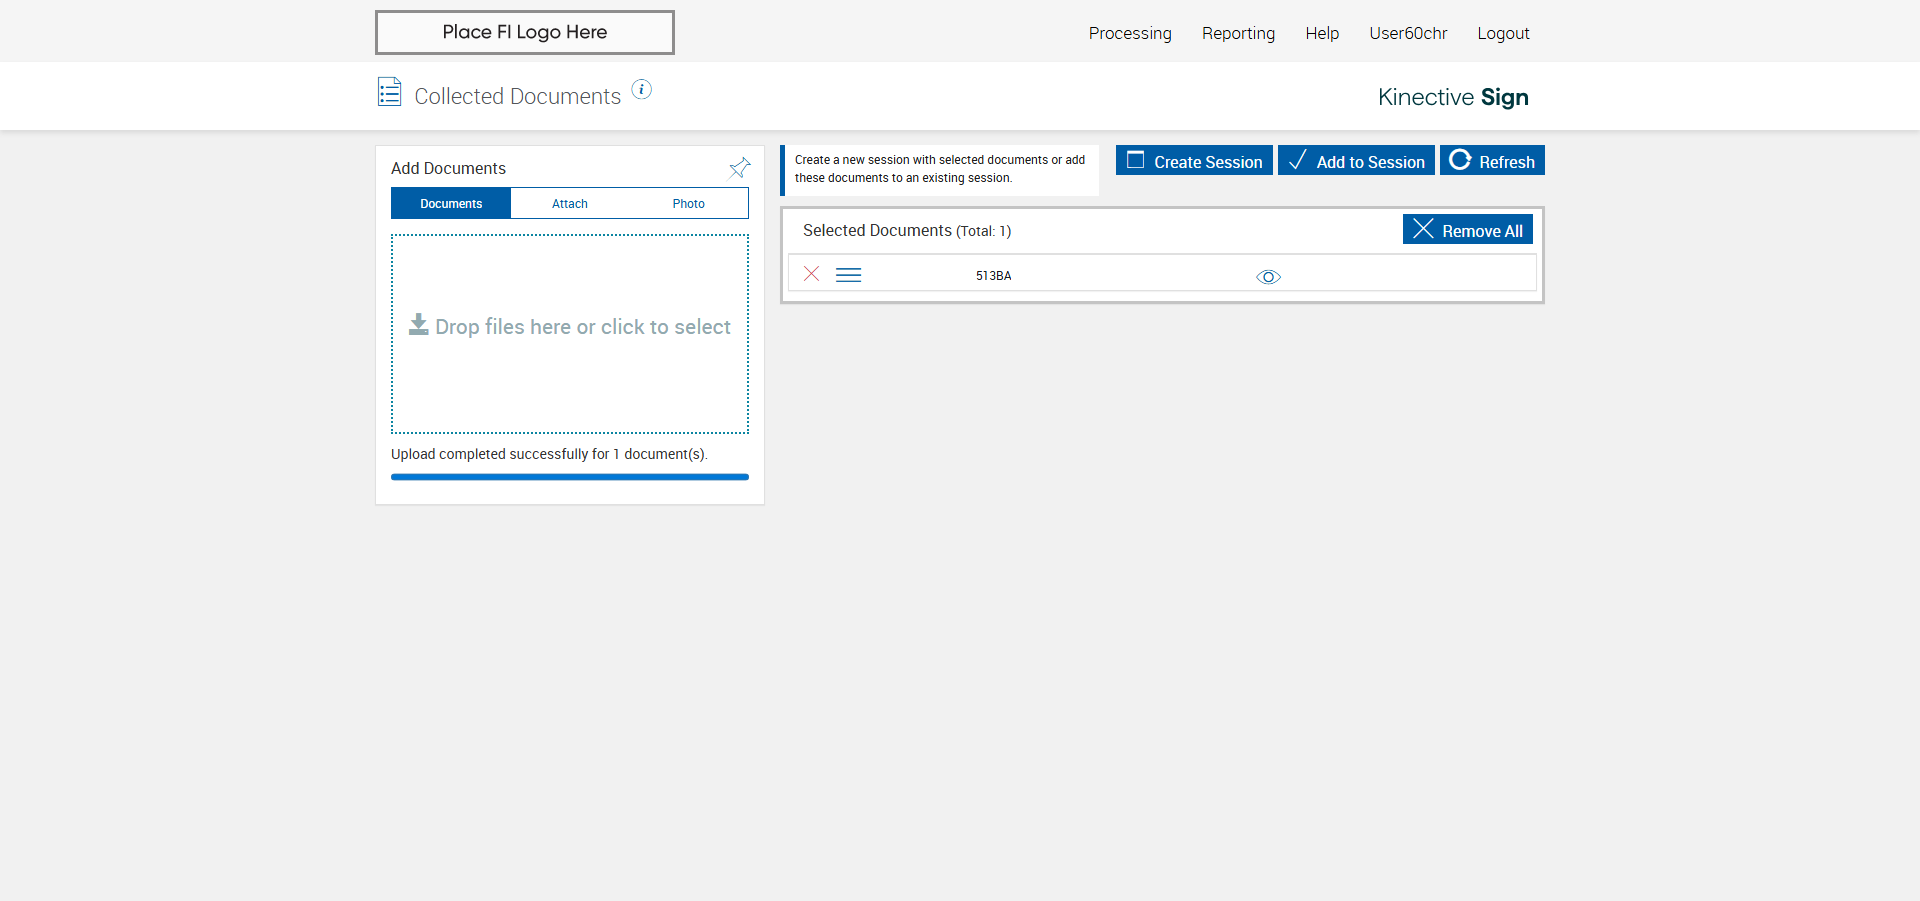Click Add to Session button
This screenshot has height=901, width=1920.
point(1356,160)
